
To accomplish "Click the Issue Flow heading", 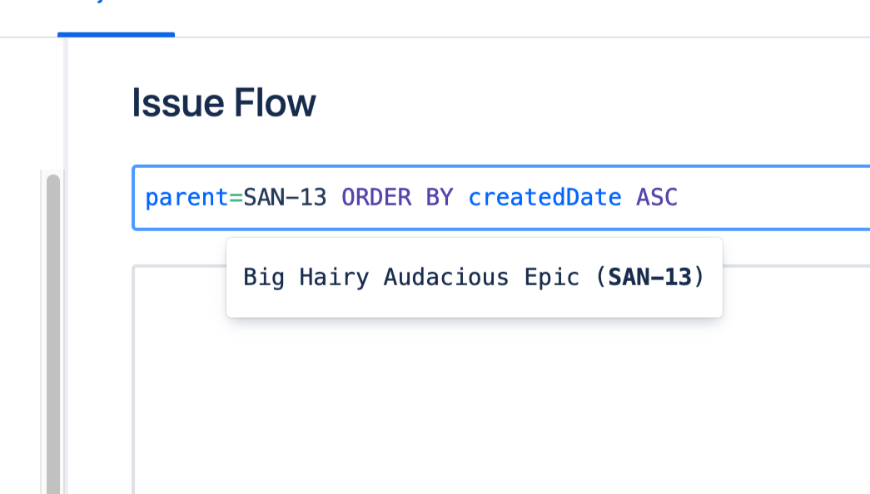I will tap(224, 103).
